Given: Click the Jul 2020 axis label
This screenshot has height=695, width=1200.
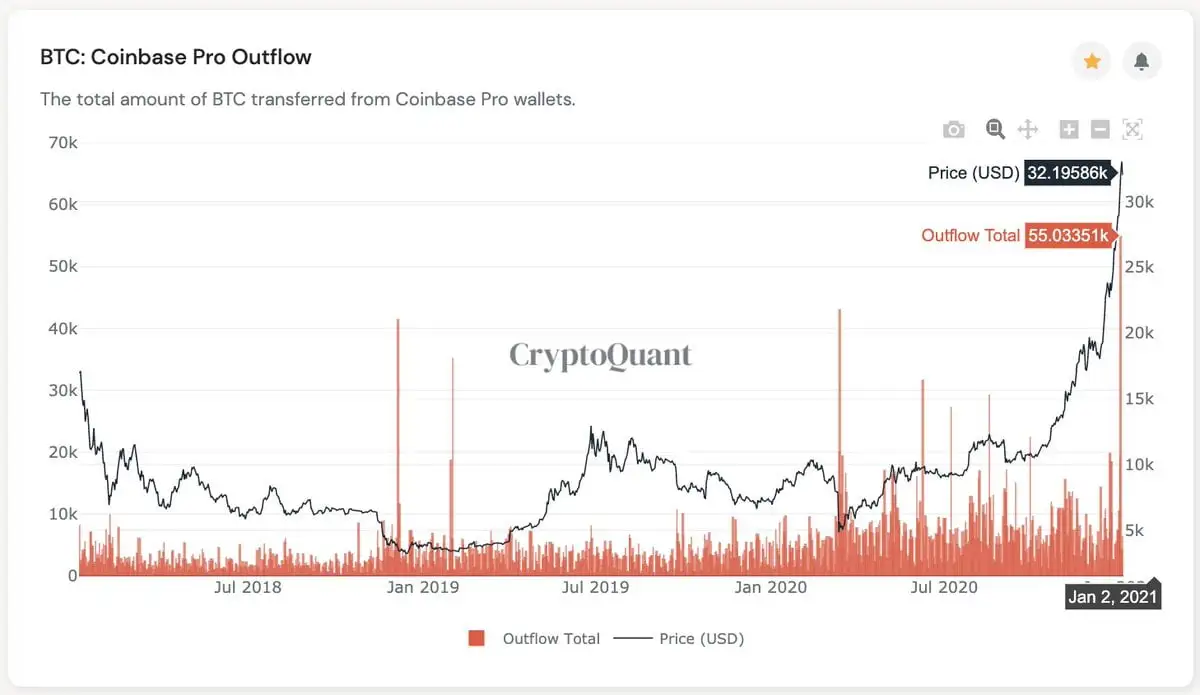Looking at the screenshot, I should click(942, 588).
